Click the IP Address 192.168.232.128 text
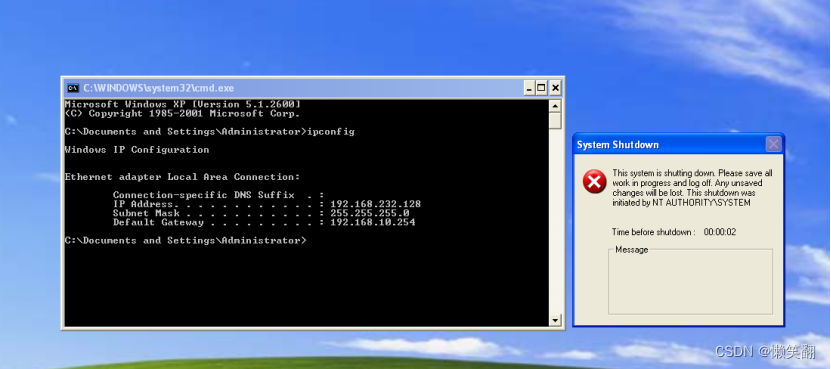The width and height of the screenshot is (831, 369). point(375,204)
